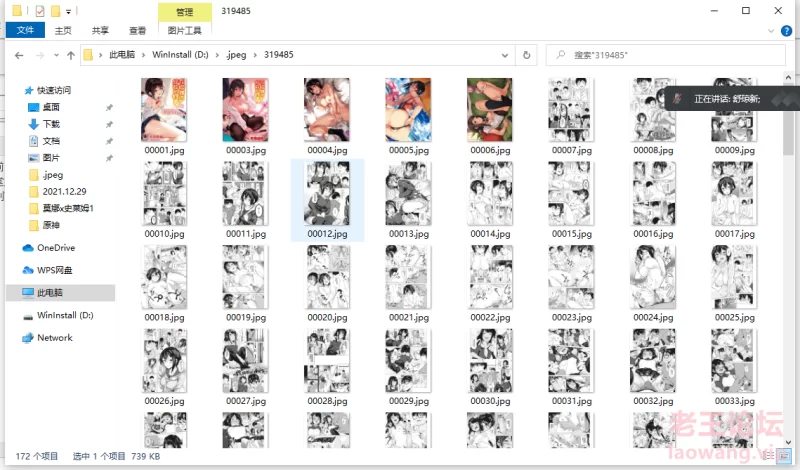The image size is (800, 470).
Task: Open 下载 in the sidebar
Action: pyautogui.click(x=51, y=124)
